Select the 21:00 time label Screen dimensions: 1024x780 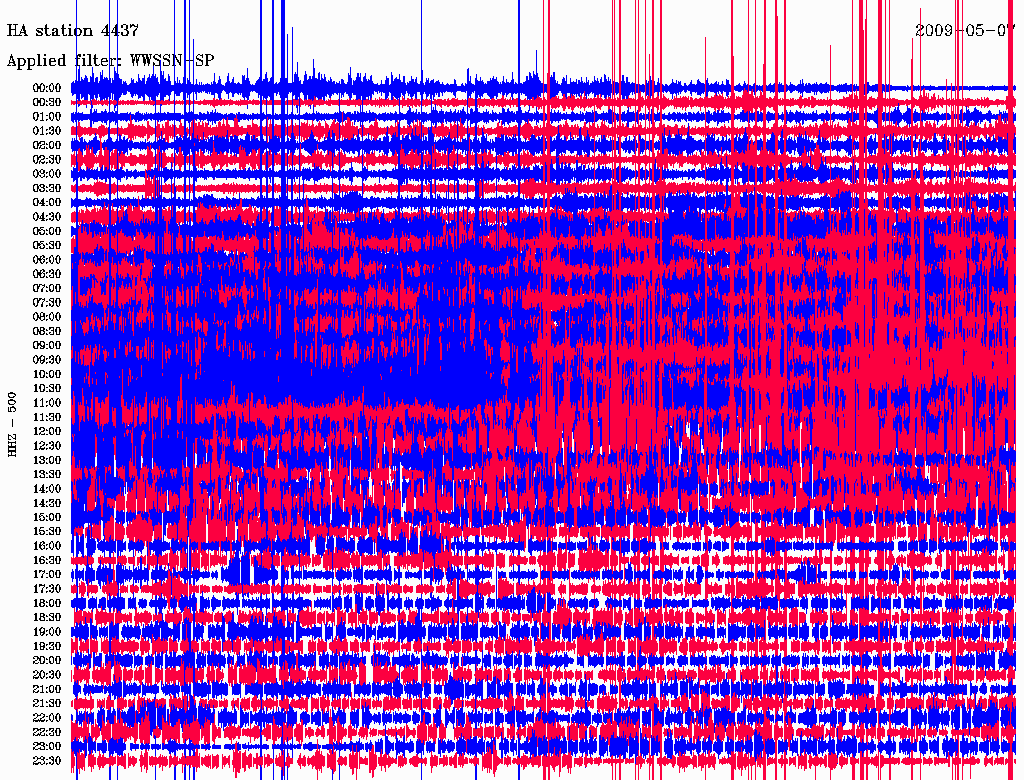point(47,689)
